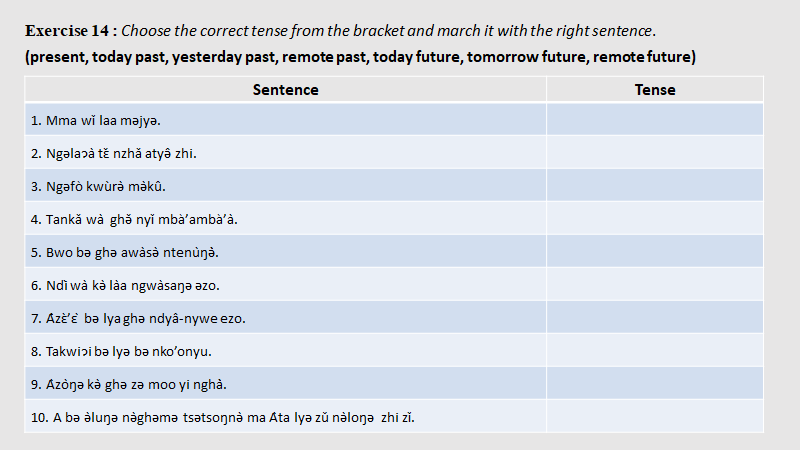Screen dimensions: 800x450
Task: Click sentence 7 containing 'ndyâ-nywe ezo'
Action: (x=138, y=318)
